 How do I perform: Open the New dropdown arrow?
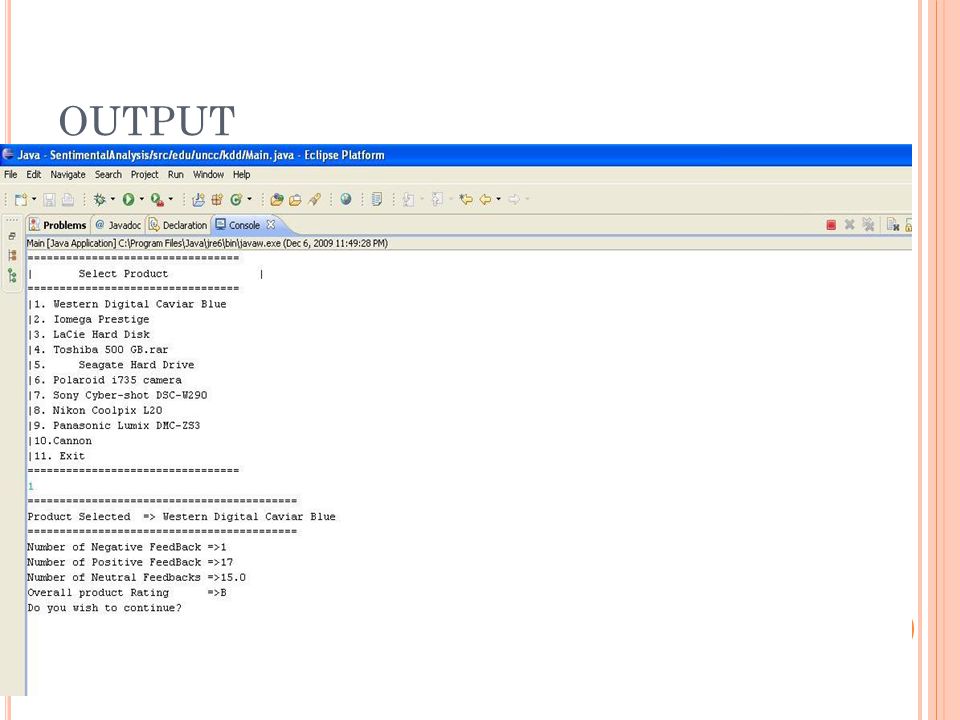[34, 199]
